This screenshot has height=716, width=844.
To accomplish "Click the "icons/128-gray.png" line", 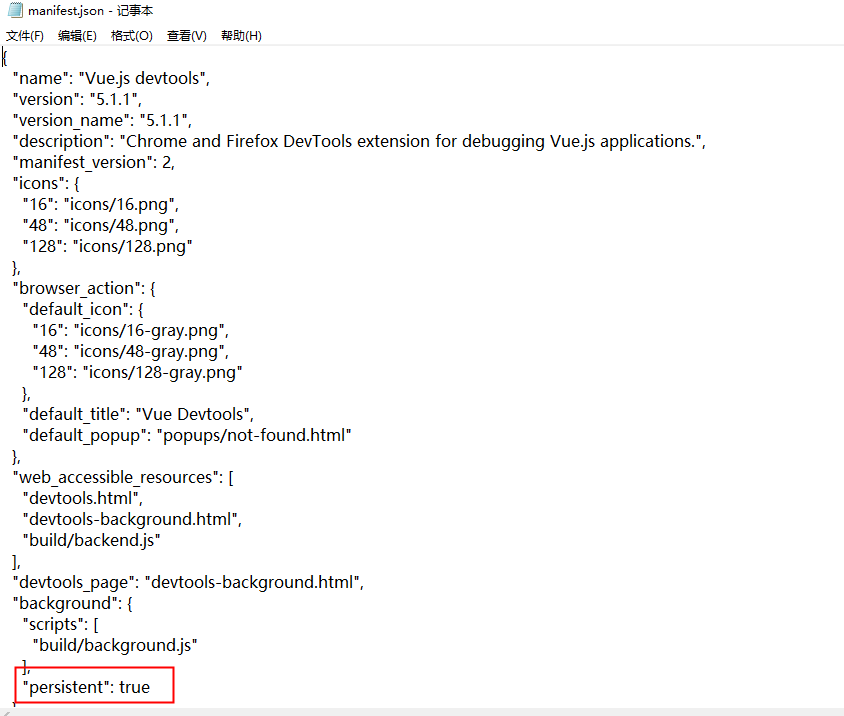I will [137, 373].
